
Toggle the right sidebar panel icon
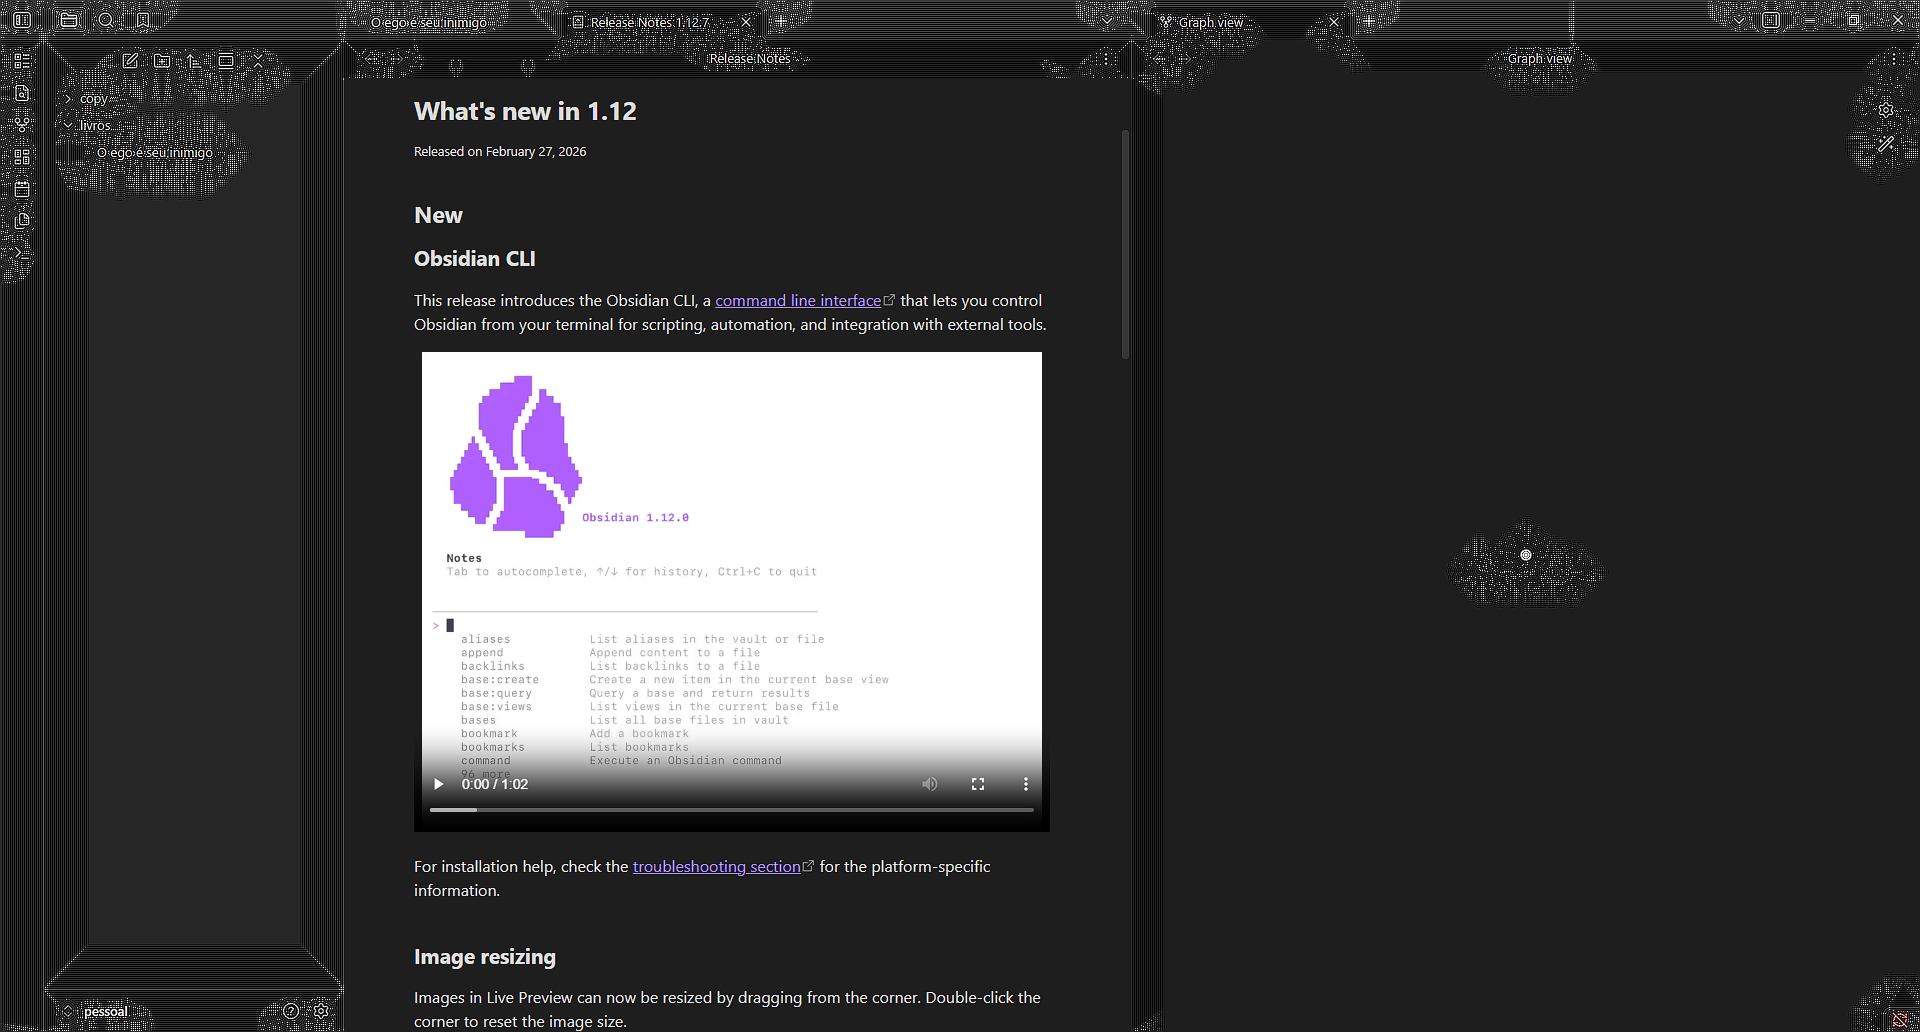pyautogui.click(x=1771, y=20)
